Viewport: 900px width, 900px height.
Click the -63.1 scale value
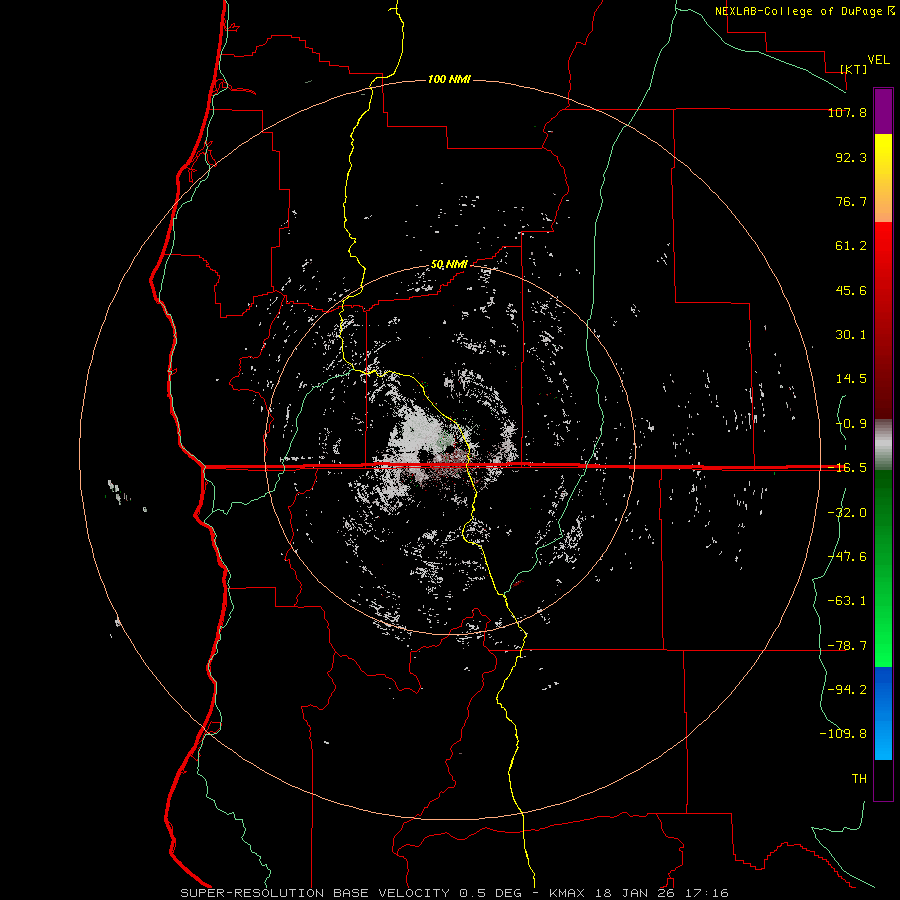[x=847, y=601]
